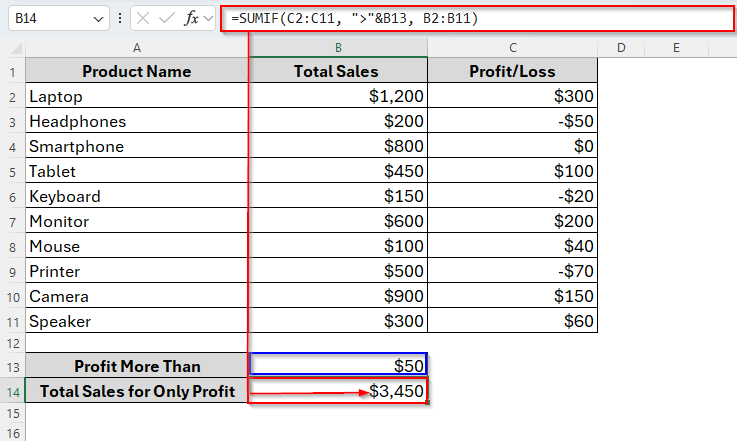Select row 13 header
The width and height of the screenshot is (737, 441).
tap(12, 366)
